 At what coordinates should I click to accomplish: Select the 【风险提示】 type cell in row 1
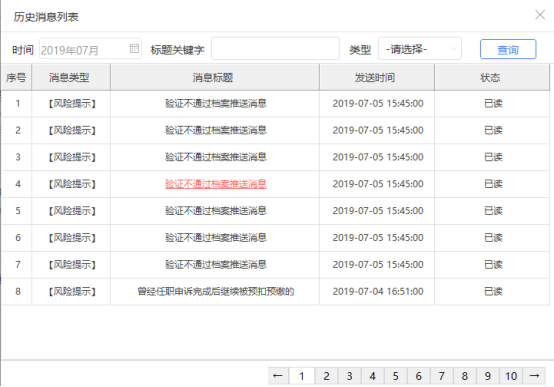(x=71, y=103)
